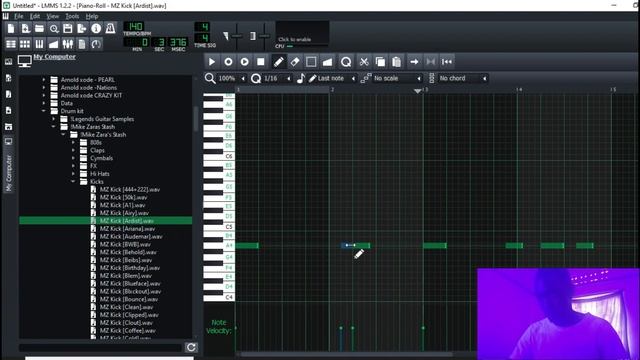
Task: Click the Quantize button in toolbar
Action: (x=346, y=62)
